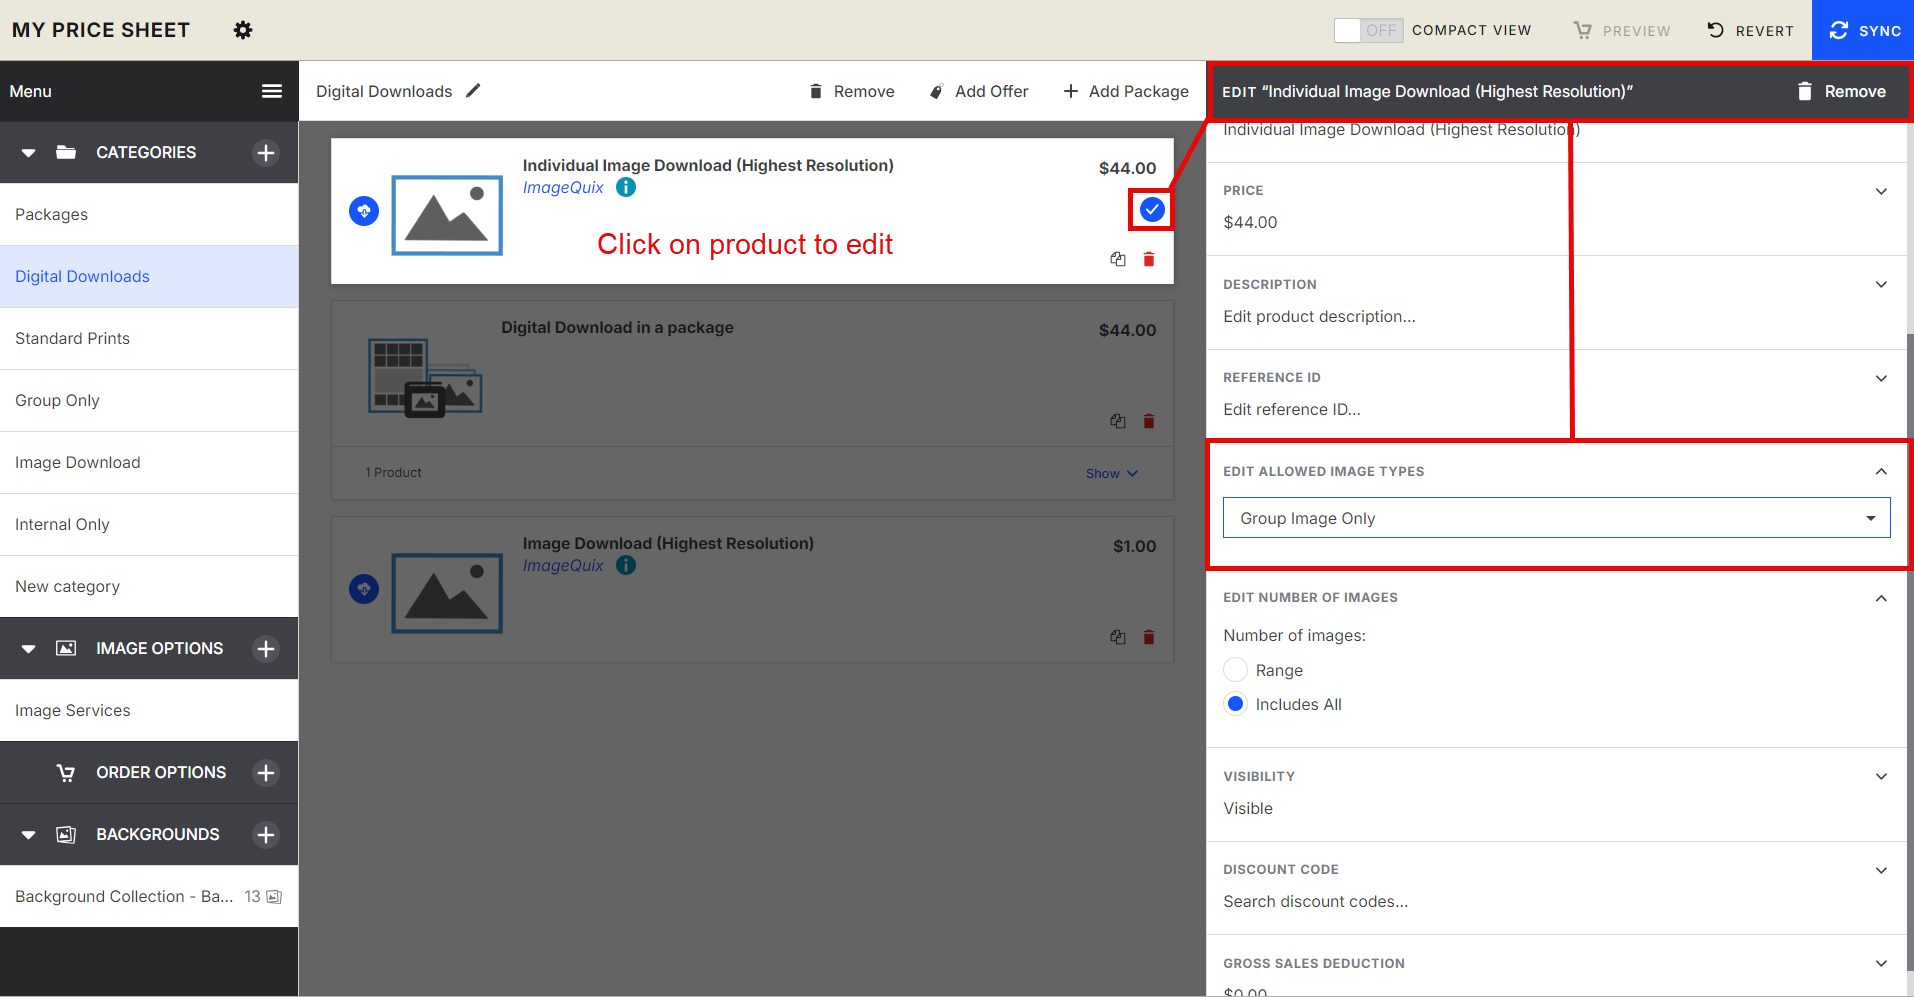
Task: Click the Individual Image Download thumbnail
Action: [x=447, y=215]
